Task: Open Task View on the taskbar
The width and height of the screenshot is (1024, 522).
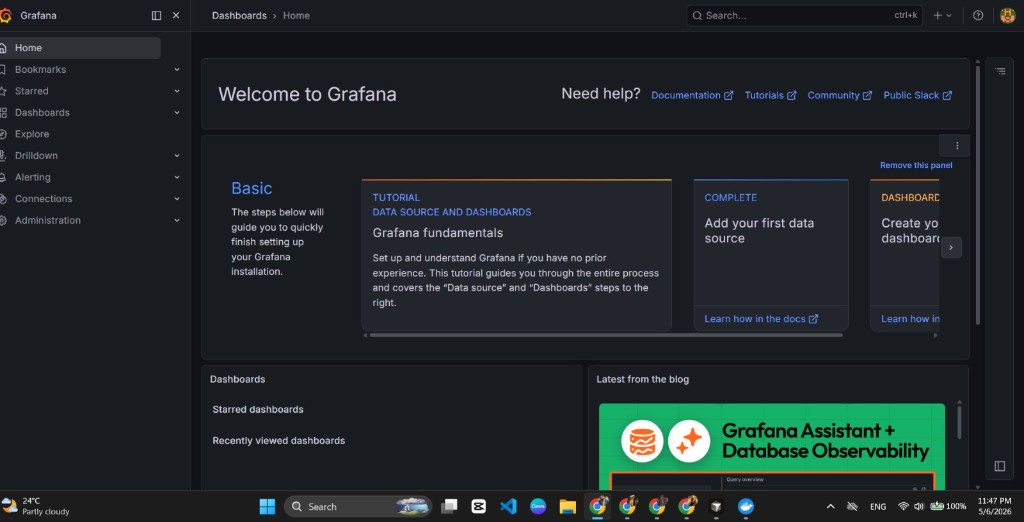Action: (x=449, y=506)
